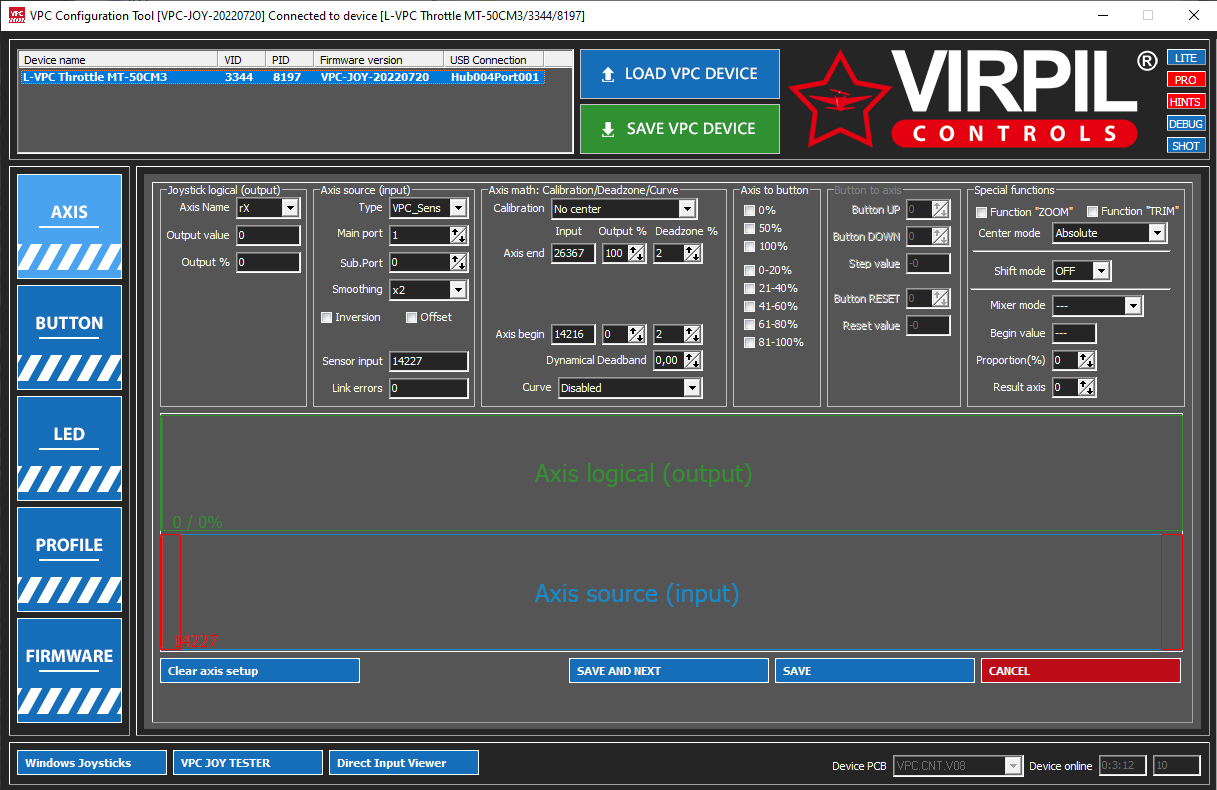
Task: Click the Sensor input field
Action: pyautogui.click(x=428, y=362)
